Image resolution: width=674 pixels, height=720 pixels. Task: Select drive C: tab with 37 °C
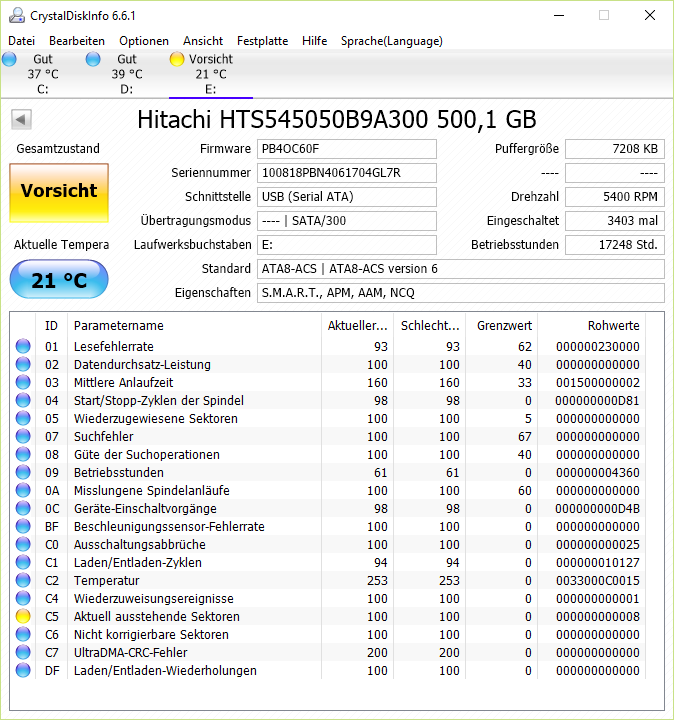pyautogui.click(x=43, y=74)
